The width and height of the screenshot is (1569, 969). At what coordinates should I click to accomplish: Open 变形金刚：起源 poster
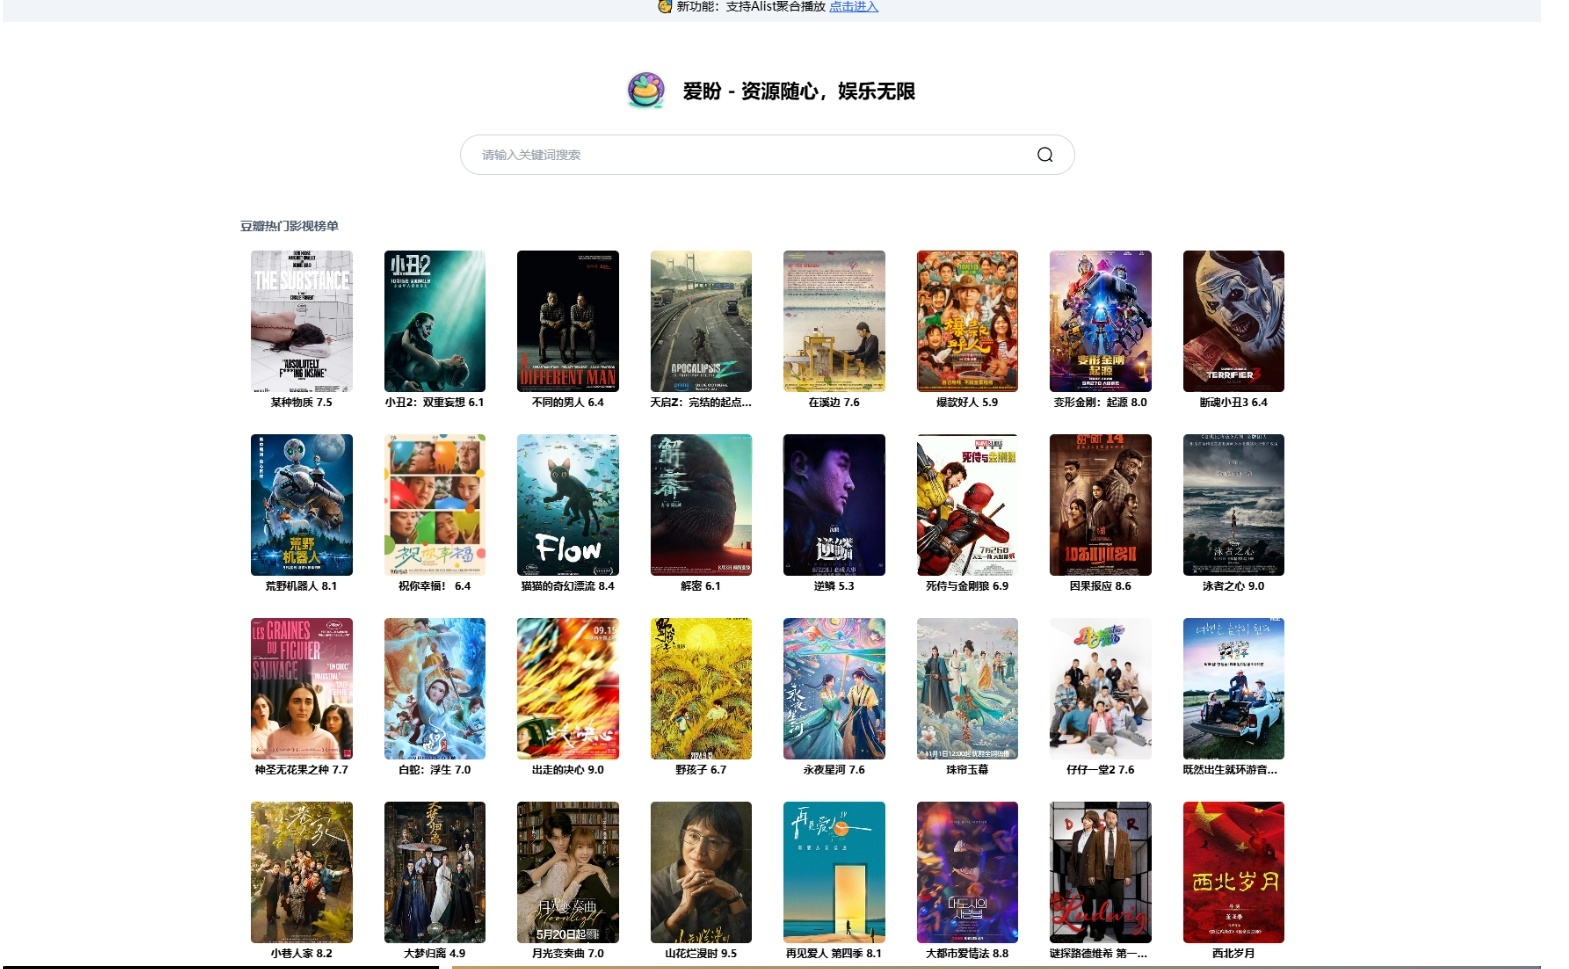coord(1100,321)
